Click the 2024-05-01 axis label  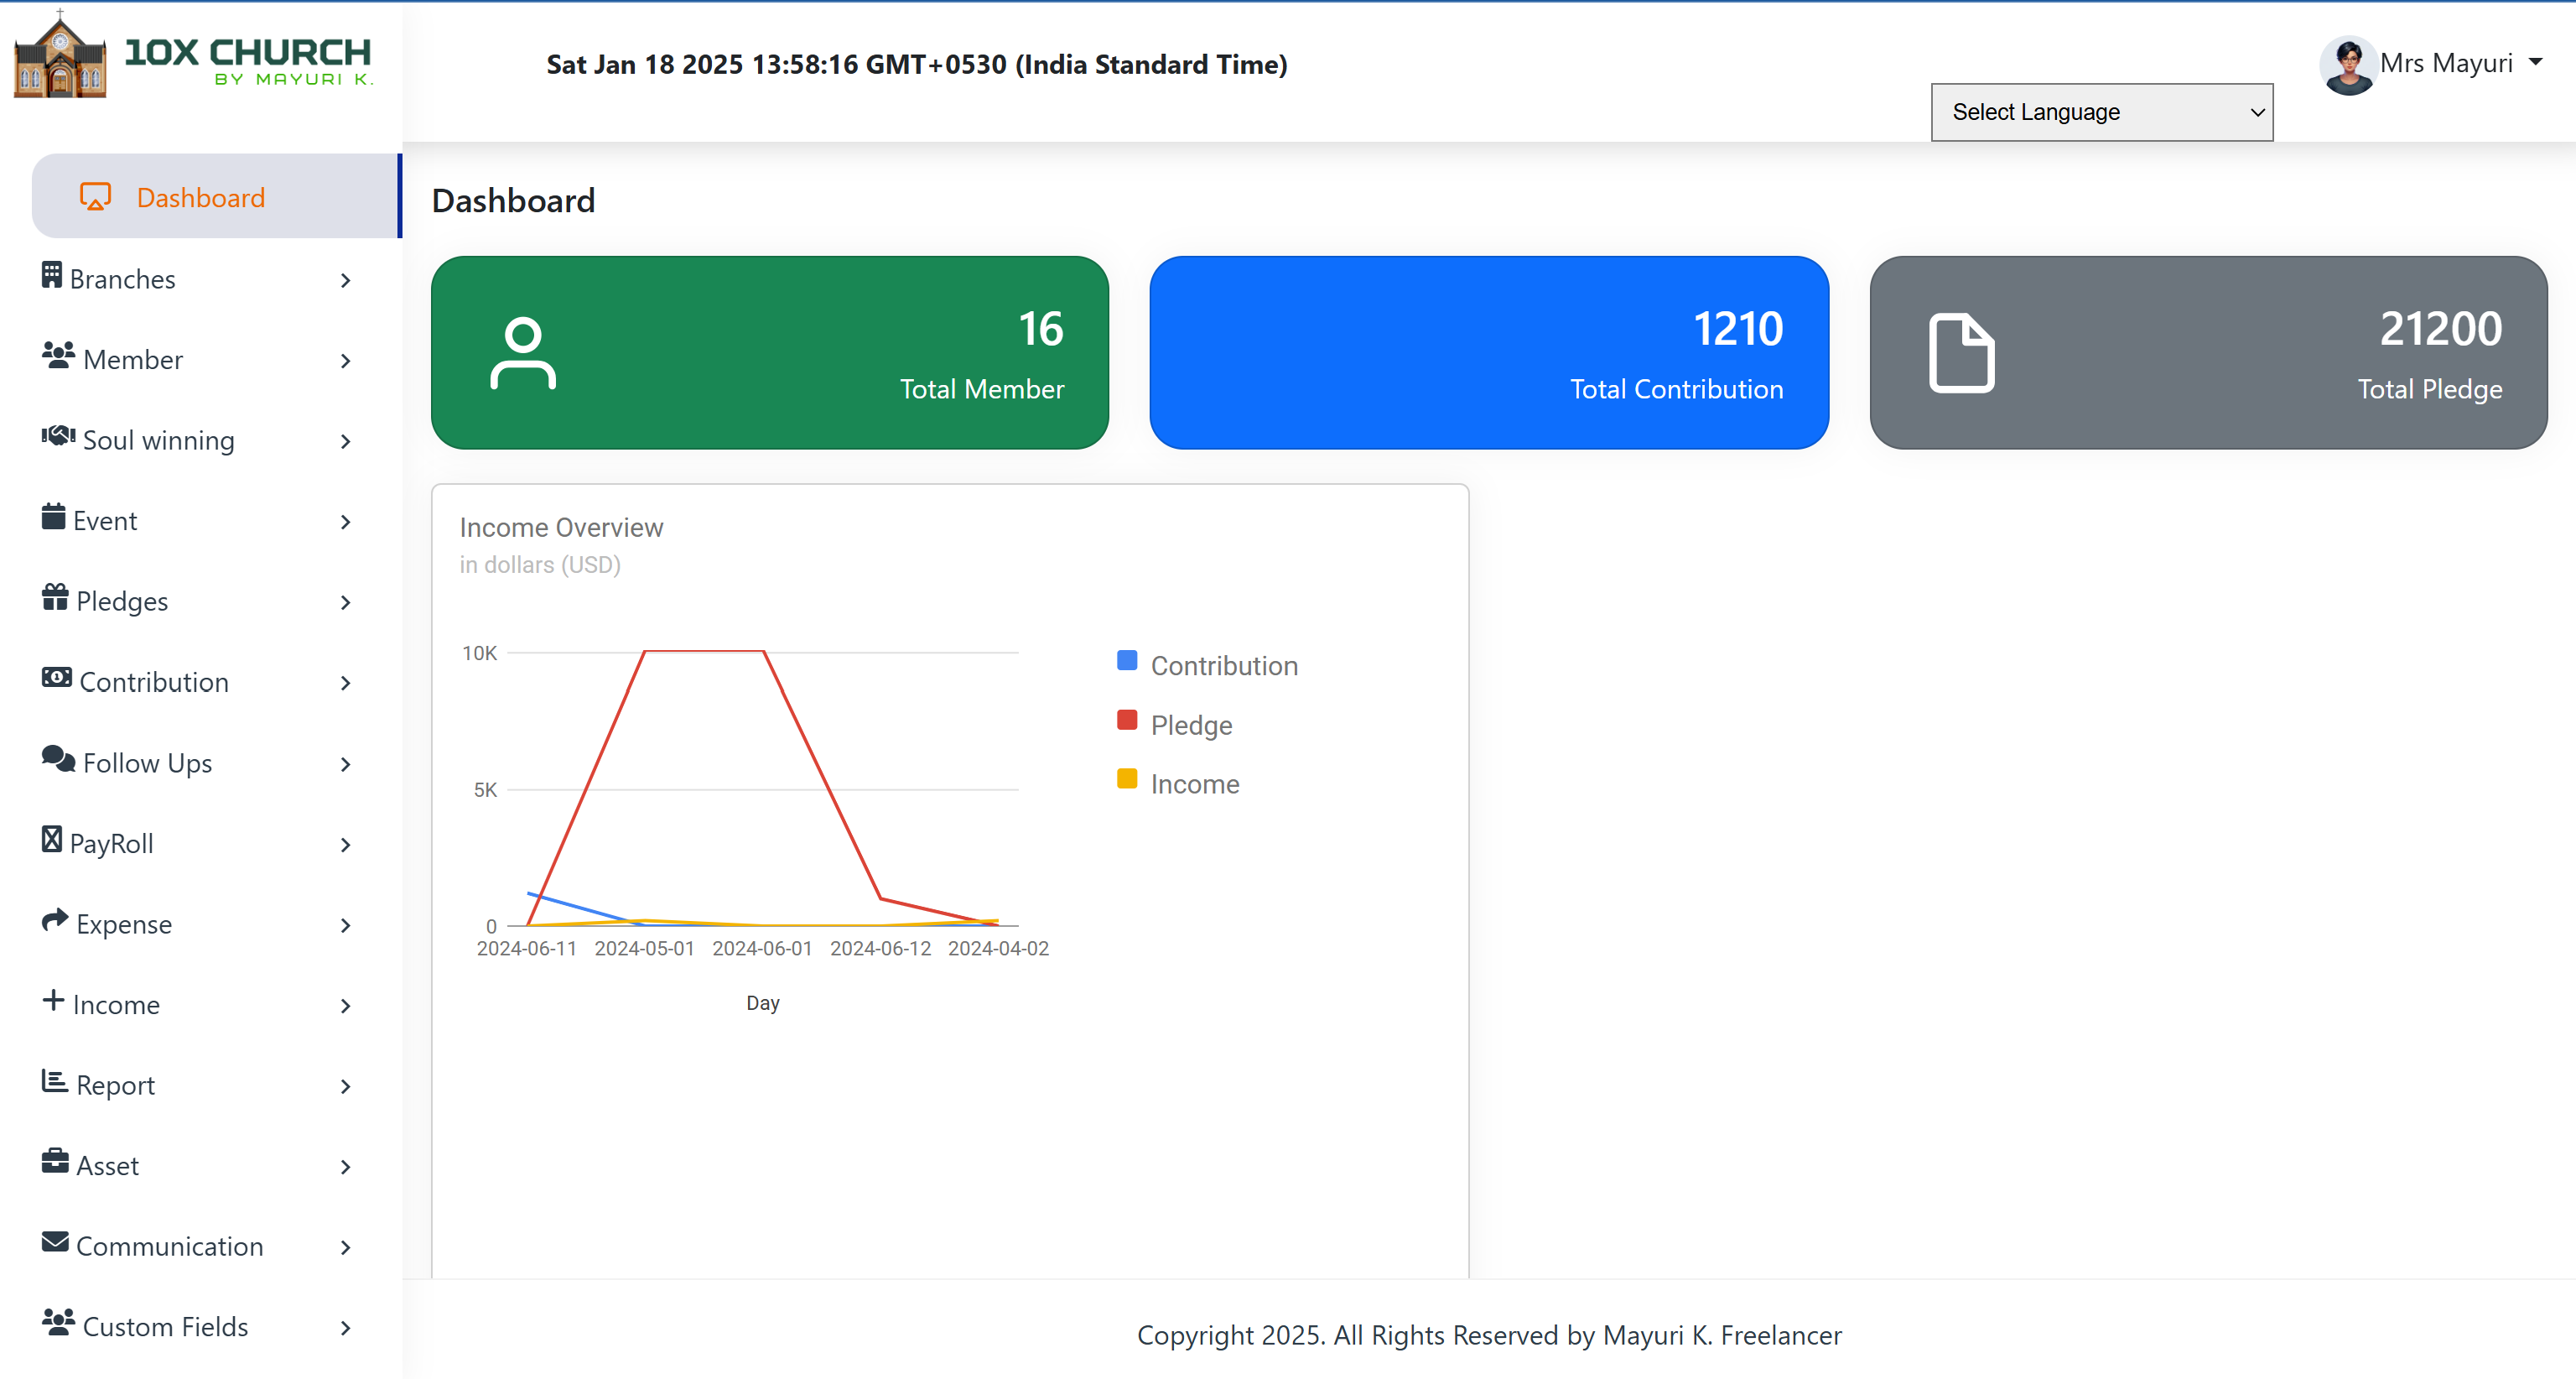pyautogui.click(x=644, y=948)
